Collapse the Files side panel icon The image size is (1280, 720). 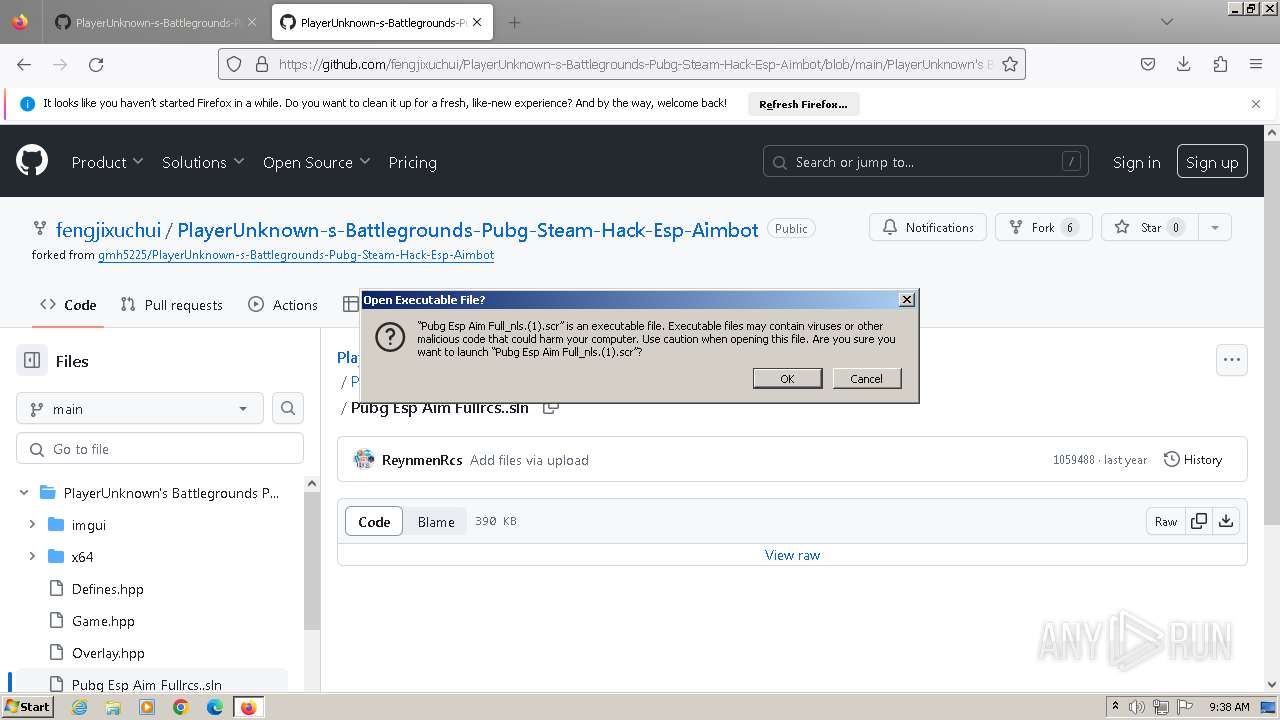[x=32, y=360]
